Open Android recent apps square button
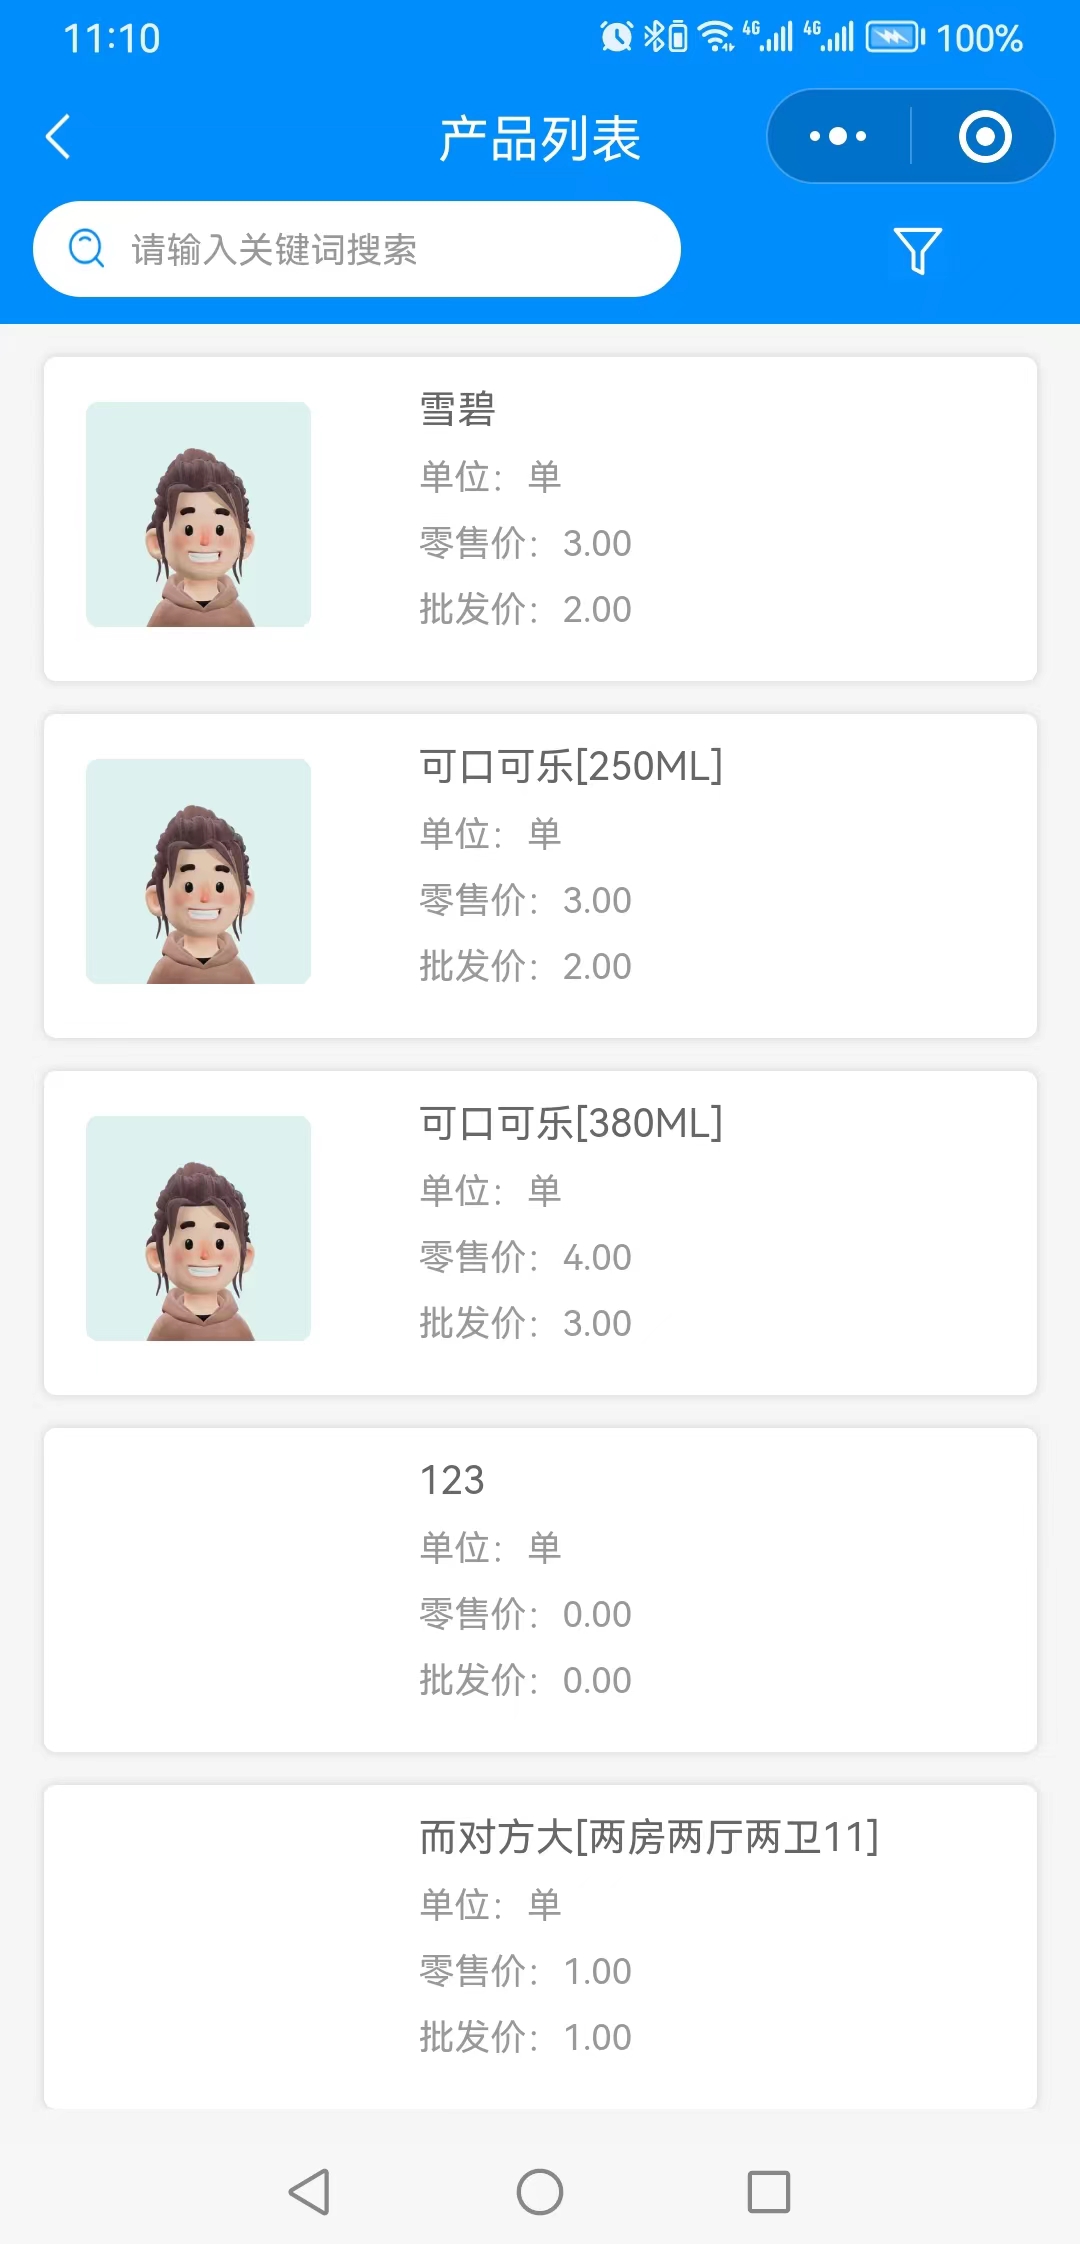Image resolution: width=1080 pixels, height=2244 pixels. point(768,2192)
